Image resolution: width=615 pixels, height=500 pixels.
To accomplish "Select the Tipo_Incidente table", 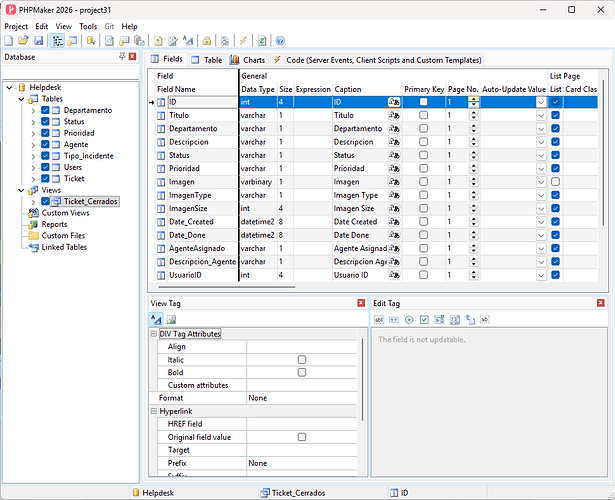I will 89,156.
